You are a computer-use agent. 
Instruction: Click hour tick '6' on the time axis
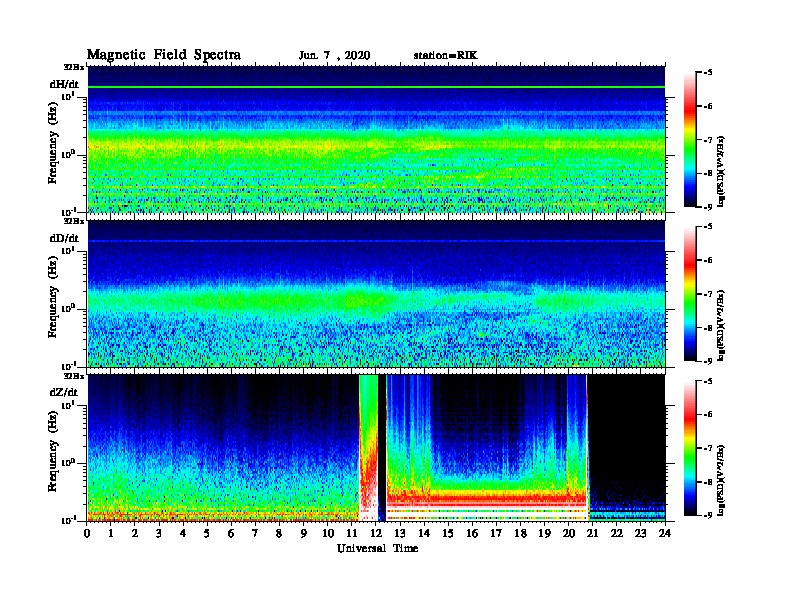point(231,534)
